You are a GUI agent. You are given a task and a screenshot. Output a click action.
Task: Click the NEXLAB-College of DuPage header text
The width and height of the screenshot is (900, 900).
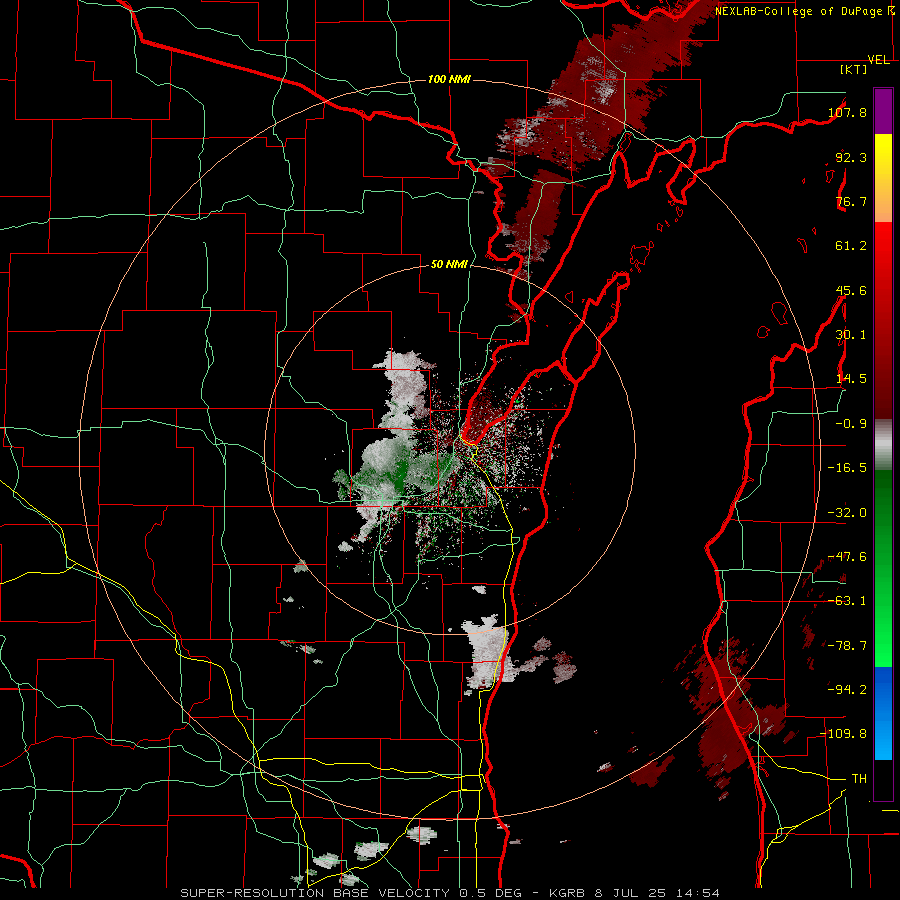click(799, 11)
